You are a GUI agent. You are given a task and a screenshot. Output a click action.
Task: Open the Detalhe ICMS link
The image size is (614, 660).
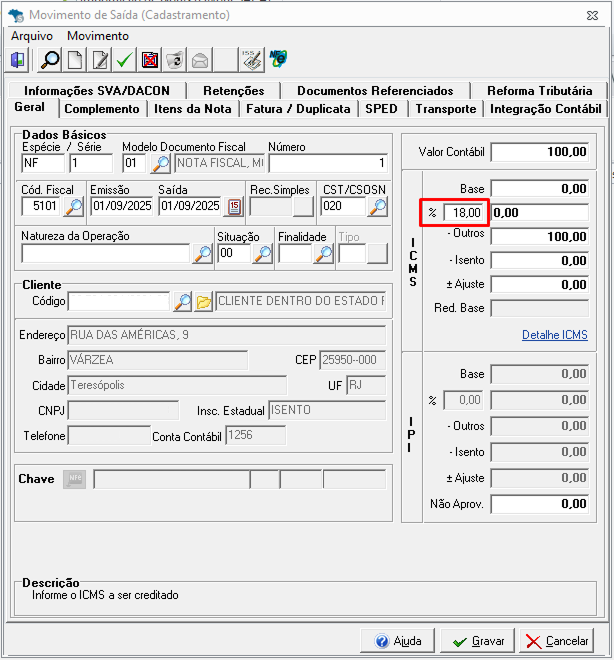point(555,335)
